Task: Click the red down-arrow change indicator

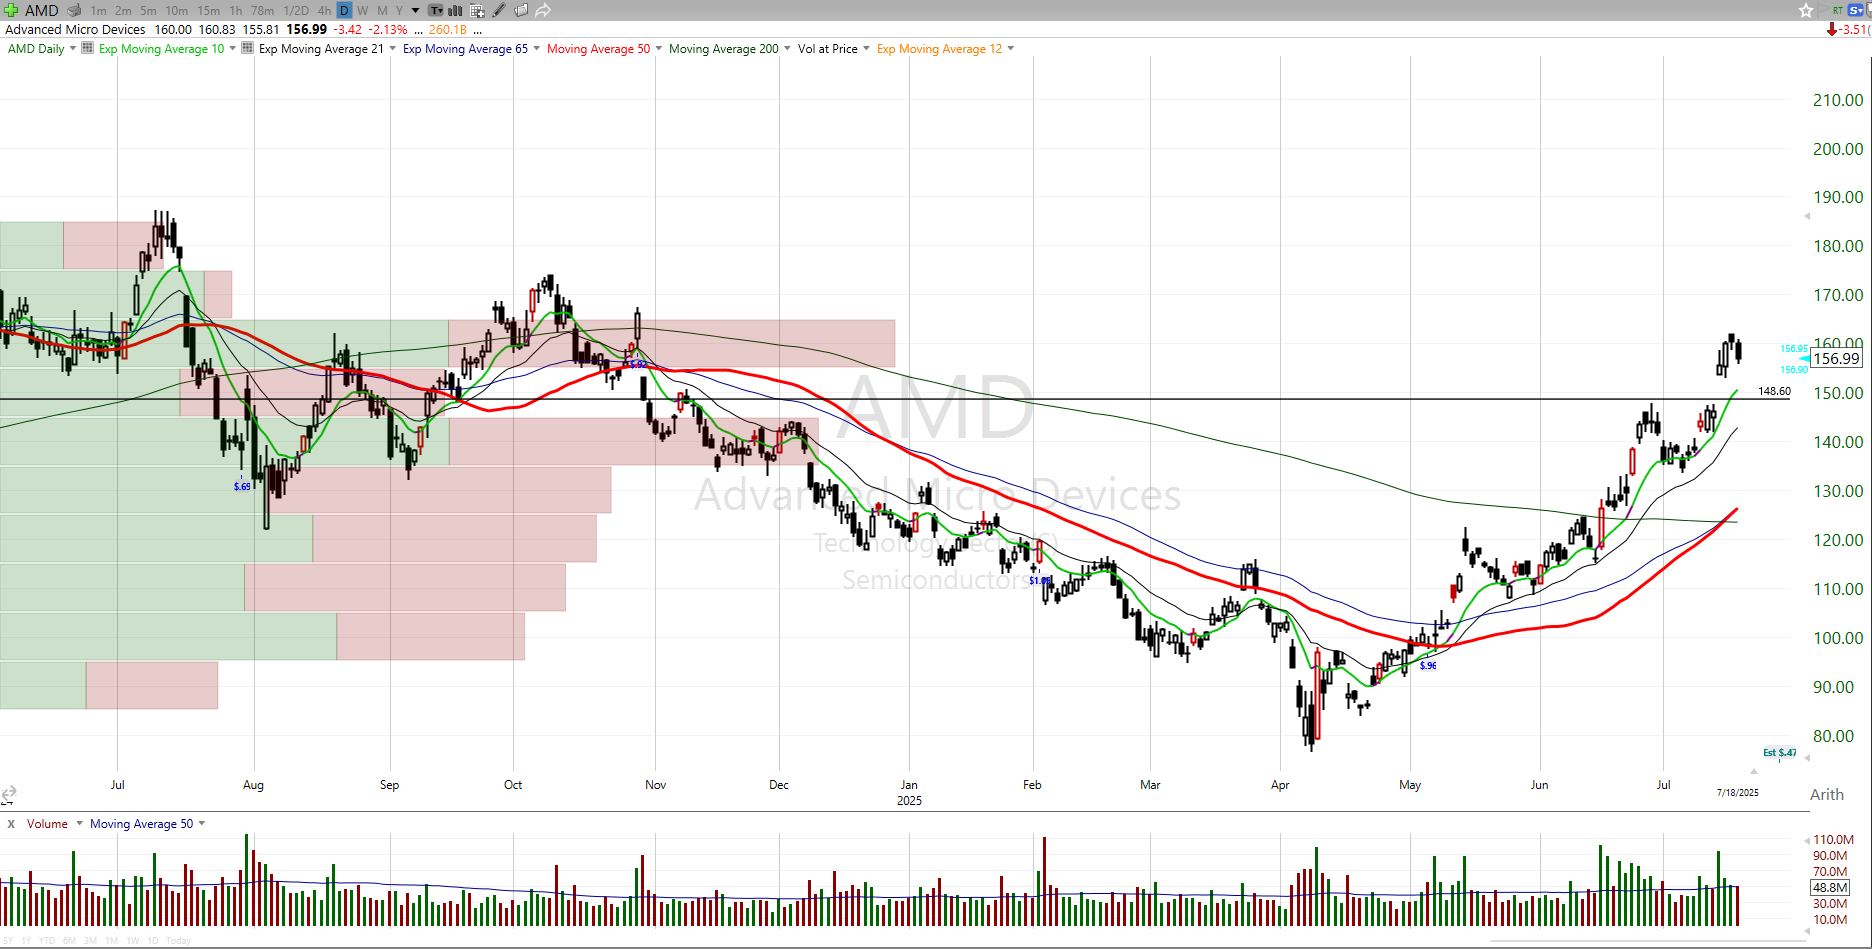Action: pos(1832,29)
